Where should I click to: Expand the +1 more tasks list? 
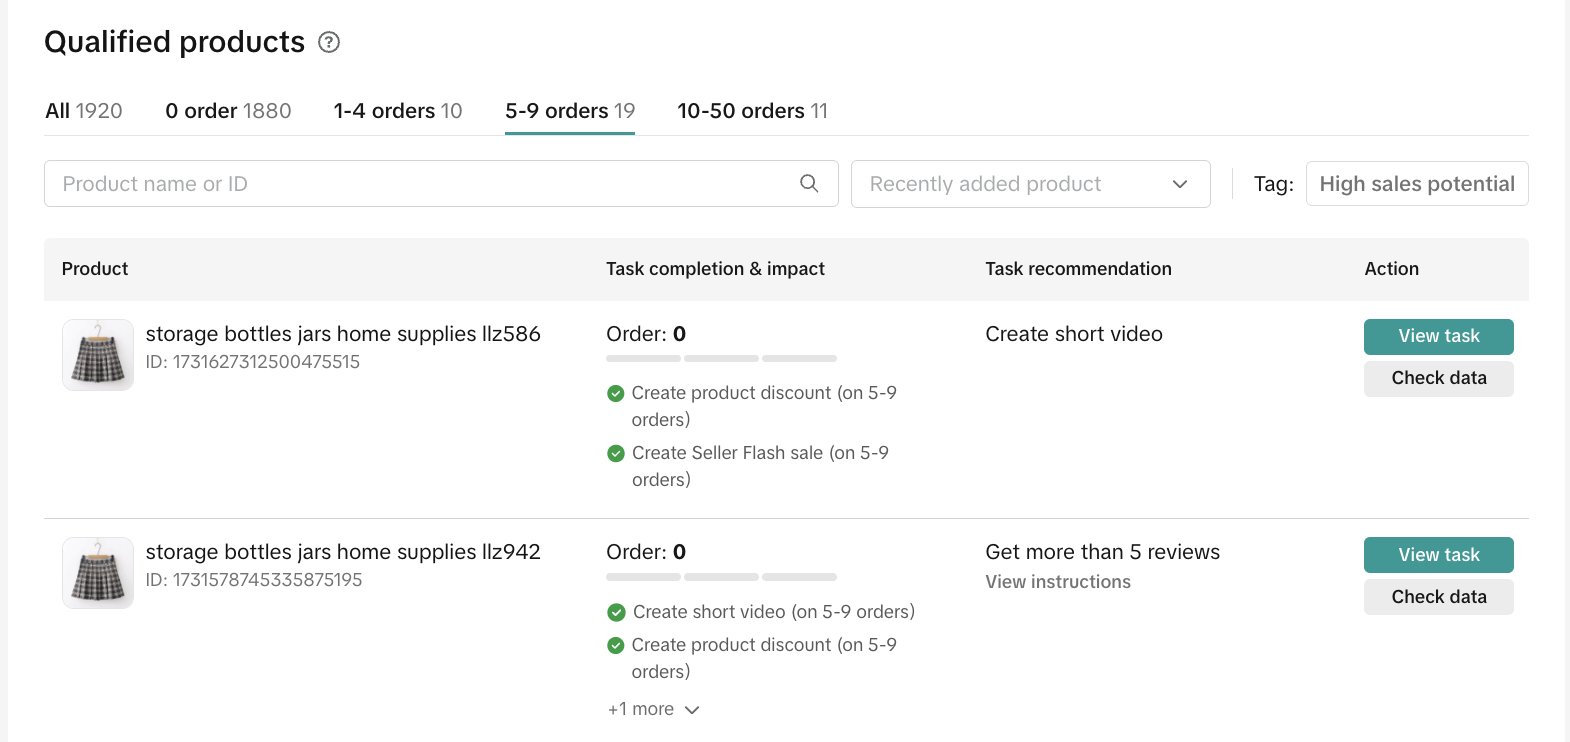coord(653,709)
